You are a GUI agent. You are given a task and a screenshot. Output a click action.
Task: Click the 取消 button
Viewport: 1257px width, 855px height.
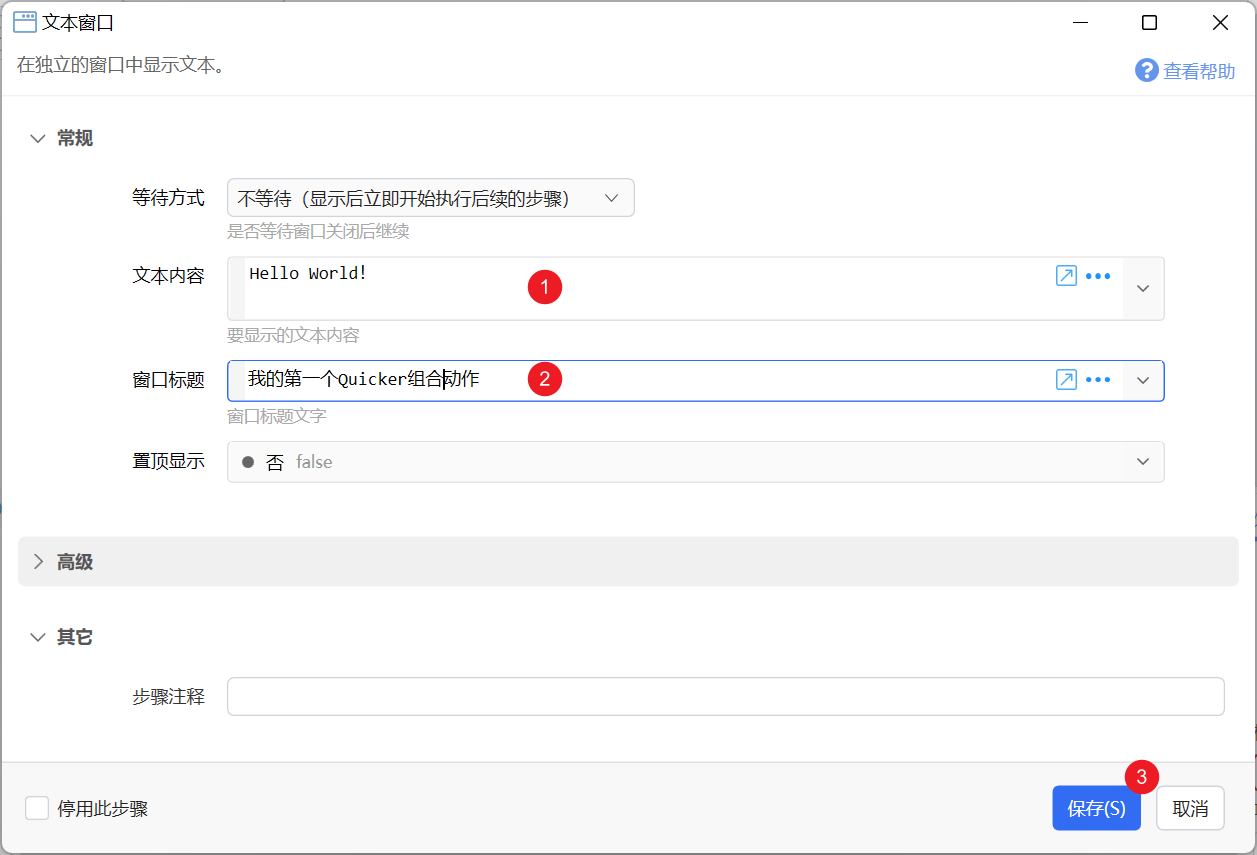1190,808
